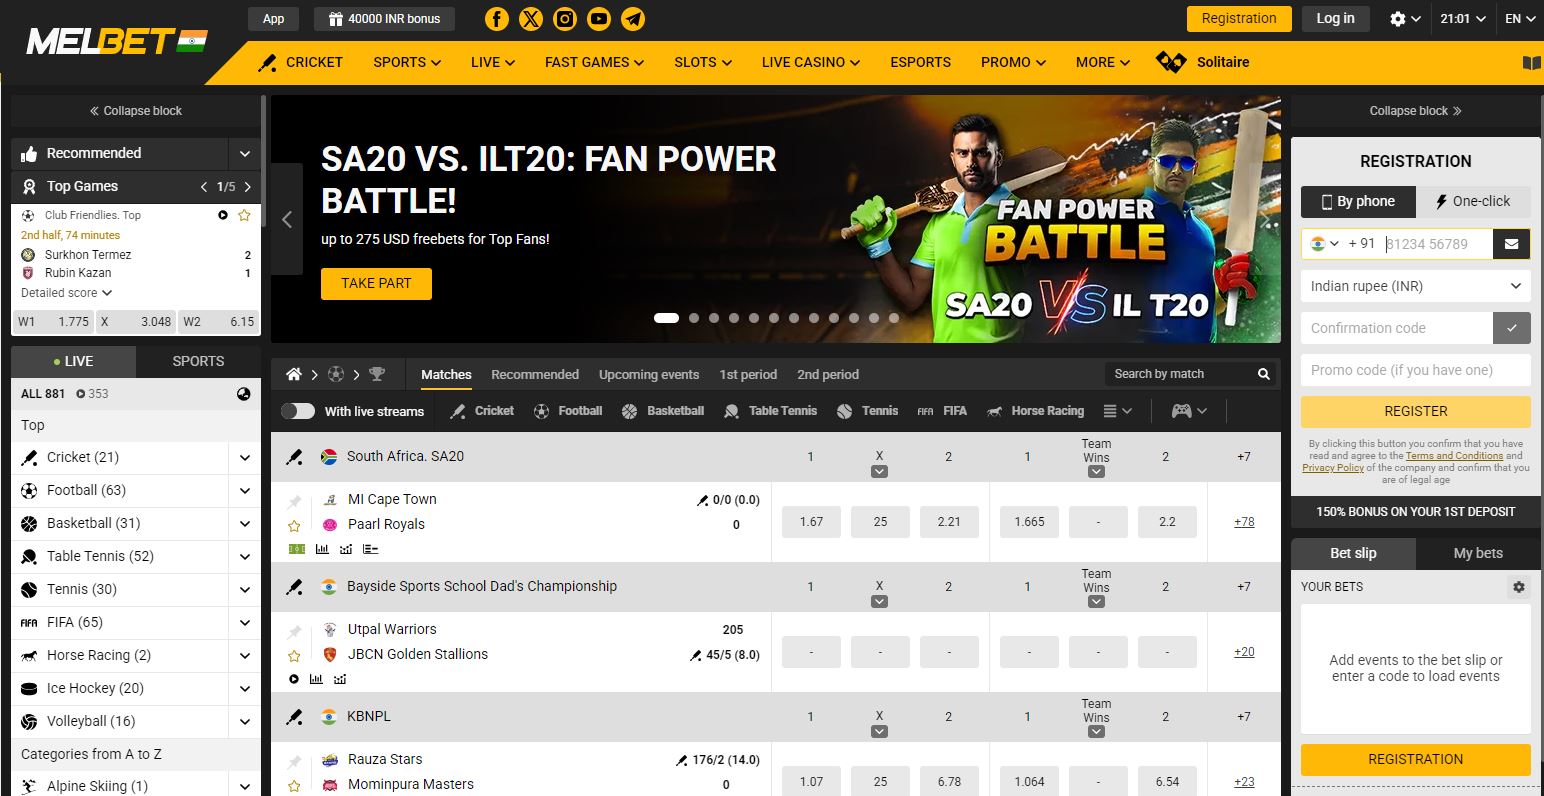Favorite the Paarl Royals match star
Viewport: 1544px width, 796px height.
click(294, 525)
